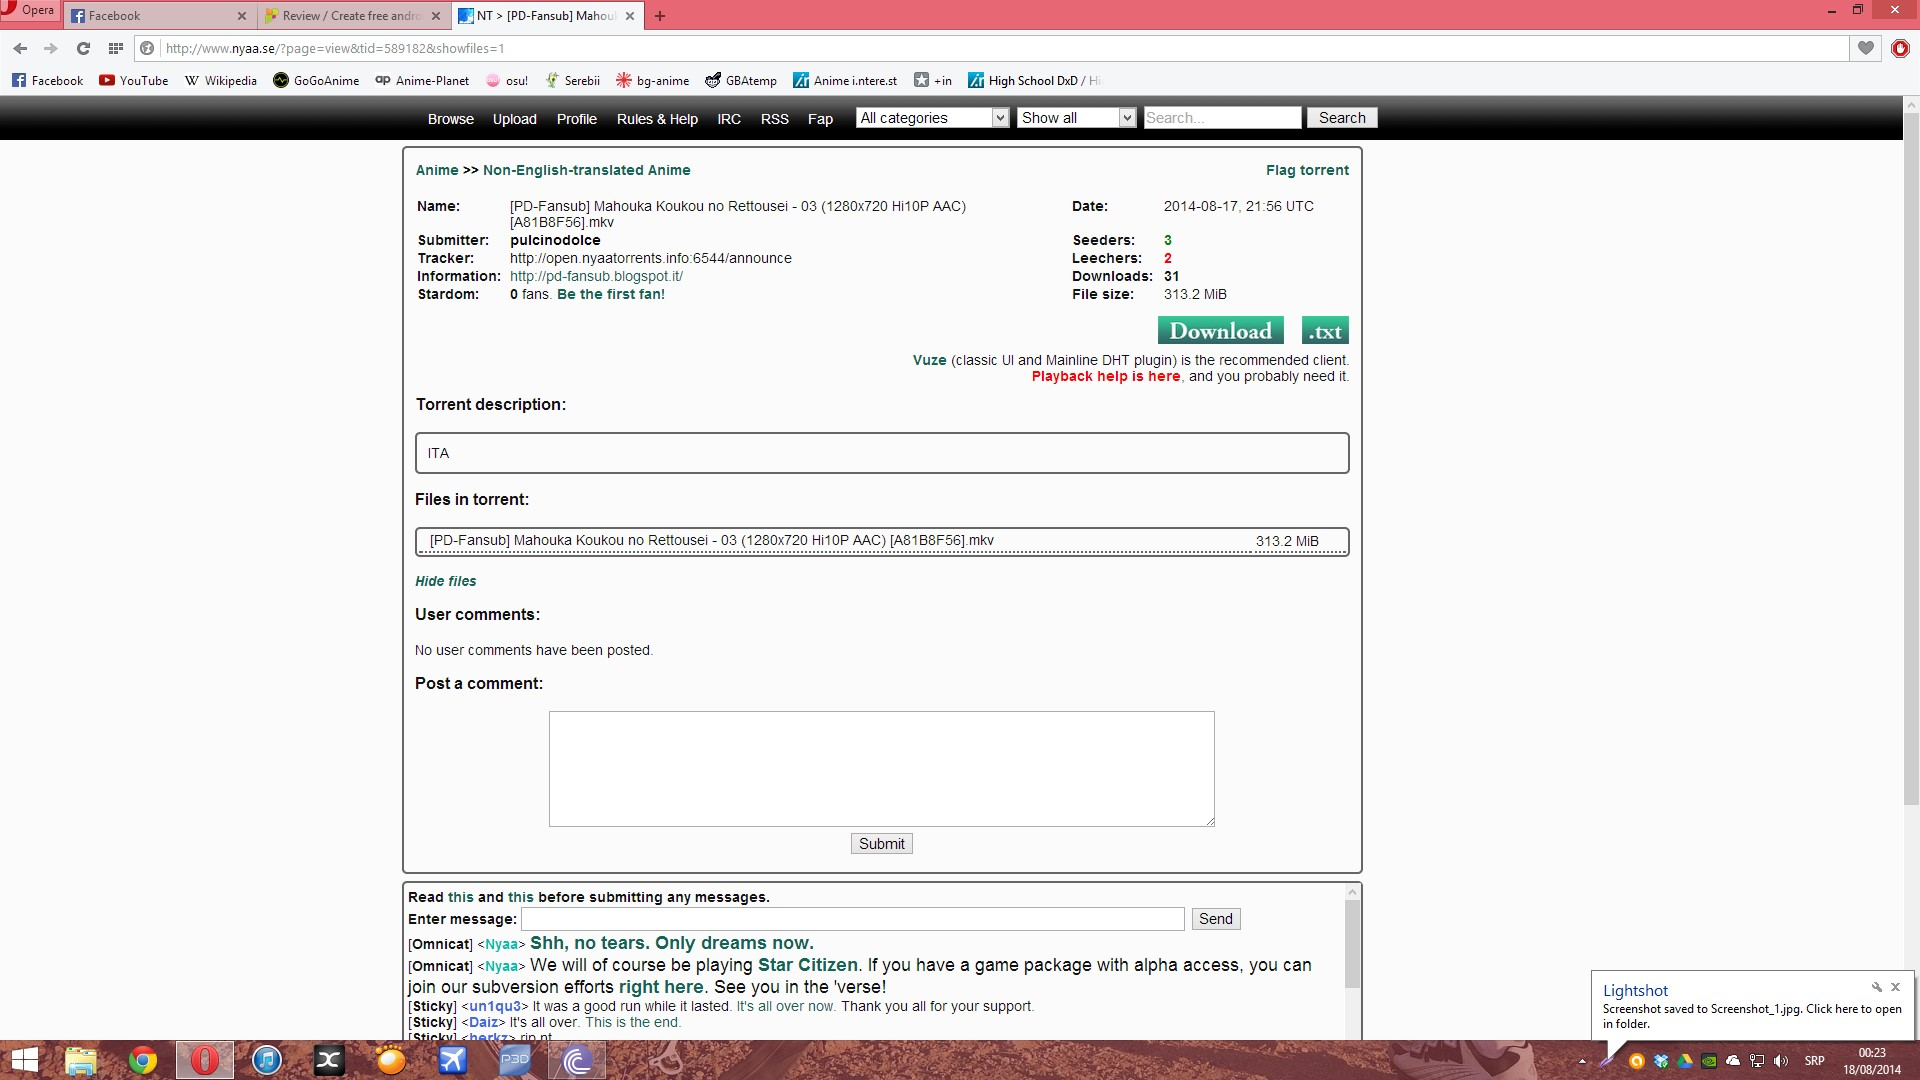Focus the Enter message chat field
This screenshot has width=1920, height=1080.
tap(852, 919)
